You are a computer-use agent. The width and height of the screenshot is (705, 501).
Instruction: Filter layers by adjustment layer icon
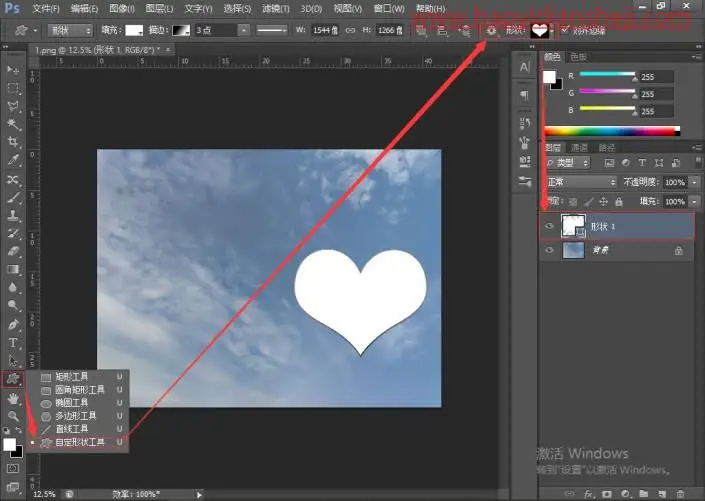[x=626, y=163]
